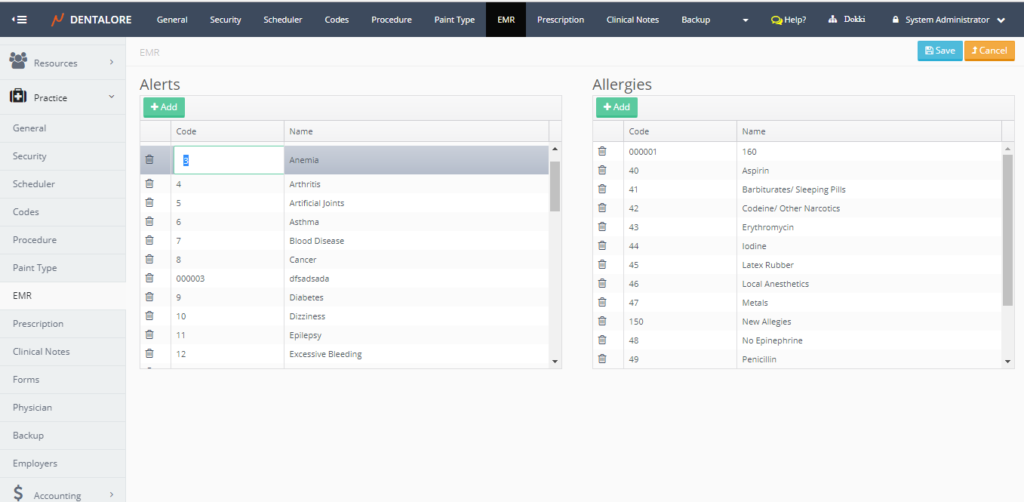Expand the Accounting sidebar section
This screenshot has width=1024, height=502.
[63, 494]
